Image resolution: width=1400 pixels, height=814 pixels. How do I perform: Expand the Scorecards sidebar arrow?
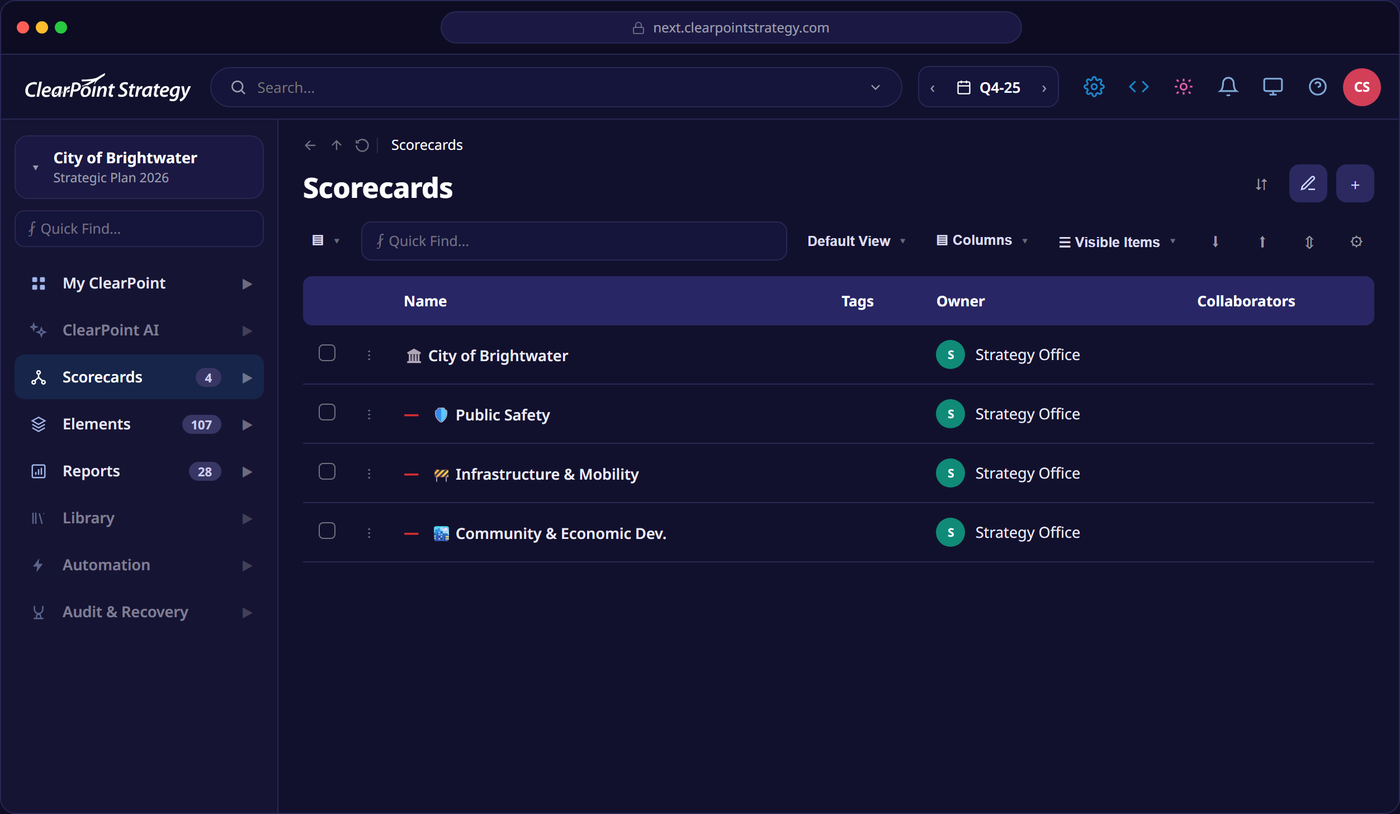click(x=247, y=378)
